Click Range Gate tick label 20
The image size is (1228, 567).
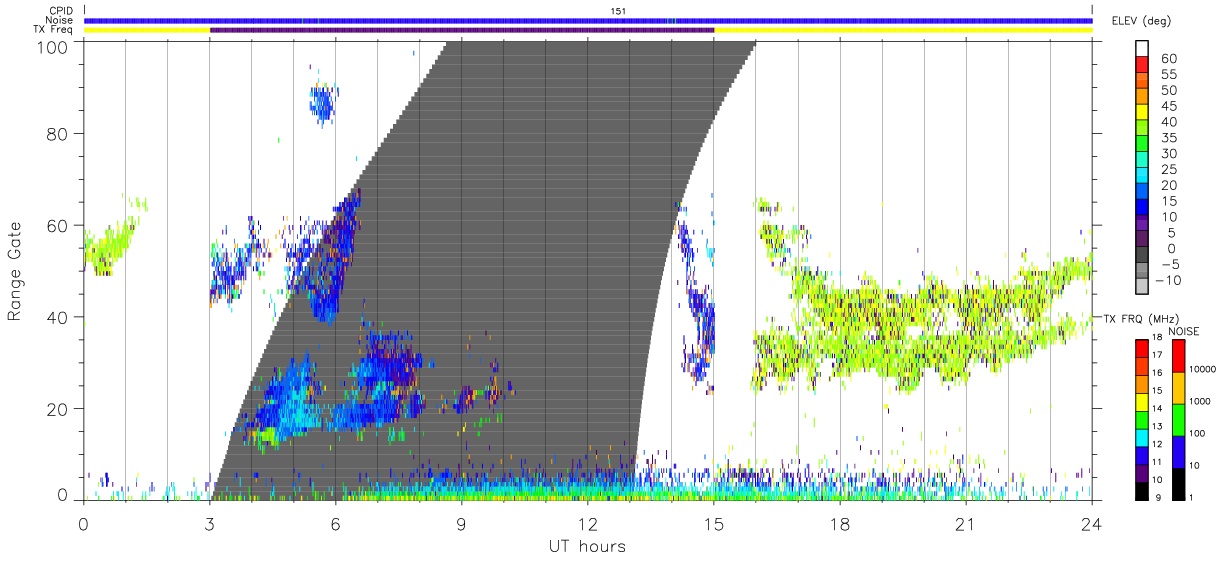pyautogui.click(x=57, y=409)
